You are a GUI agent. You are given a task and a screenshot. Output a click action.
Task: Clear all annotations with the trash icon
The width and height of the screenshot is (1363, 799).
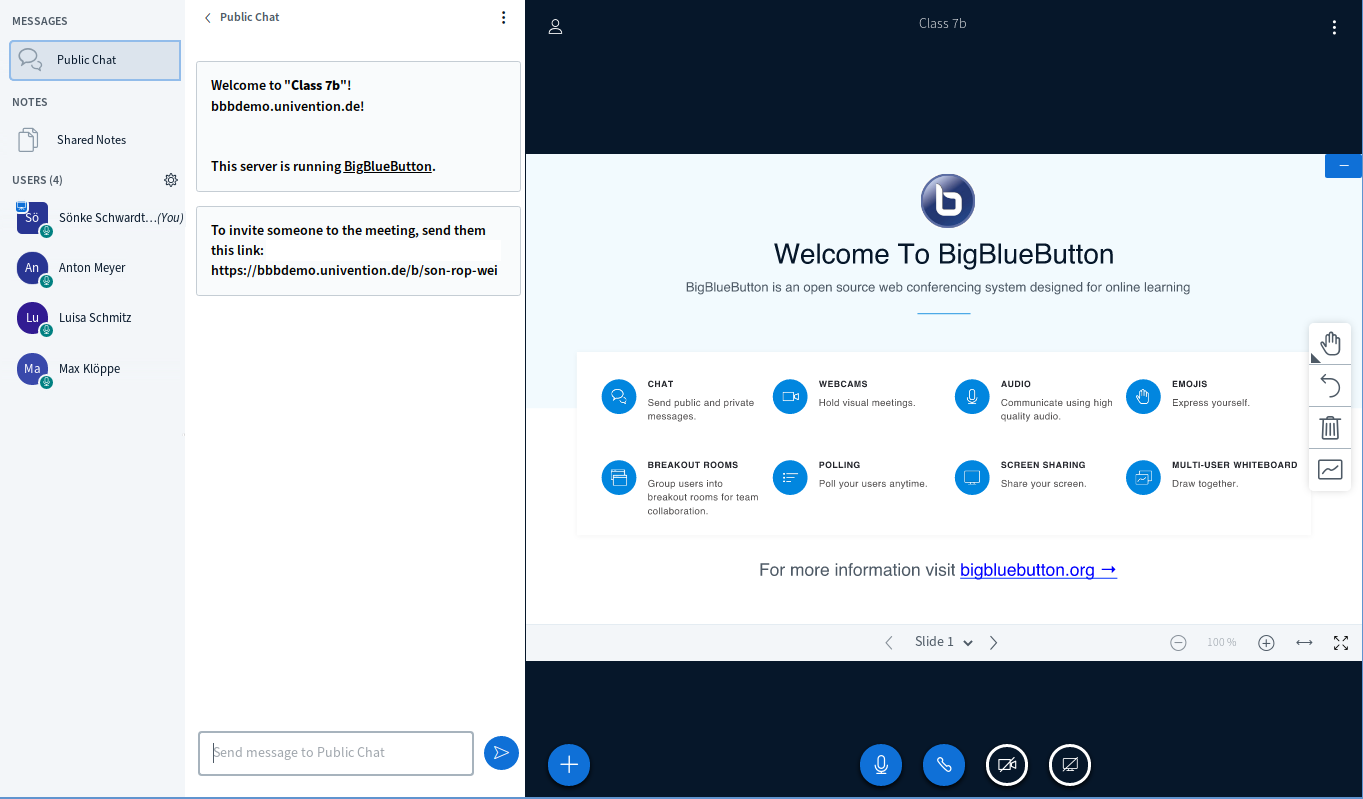tap(1330, 428)
